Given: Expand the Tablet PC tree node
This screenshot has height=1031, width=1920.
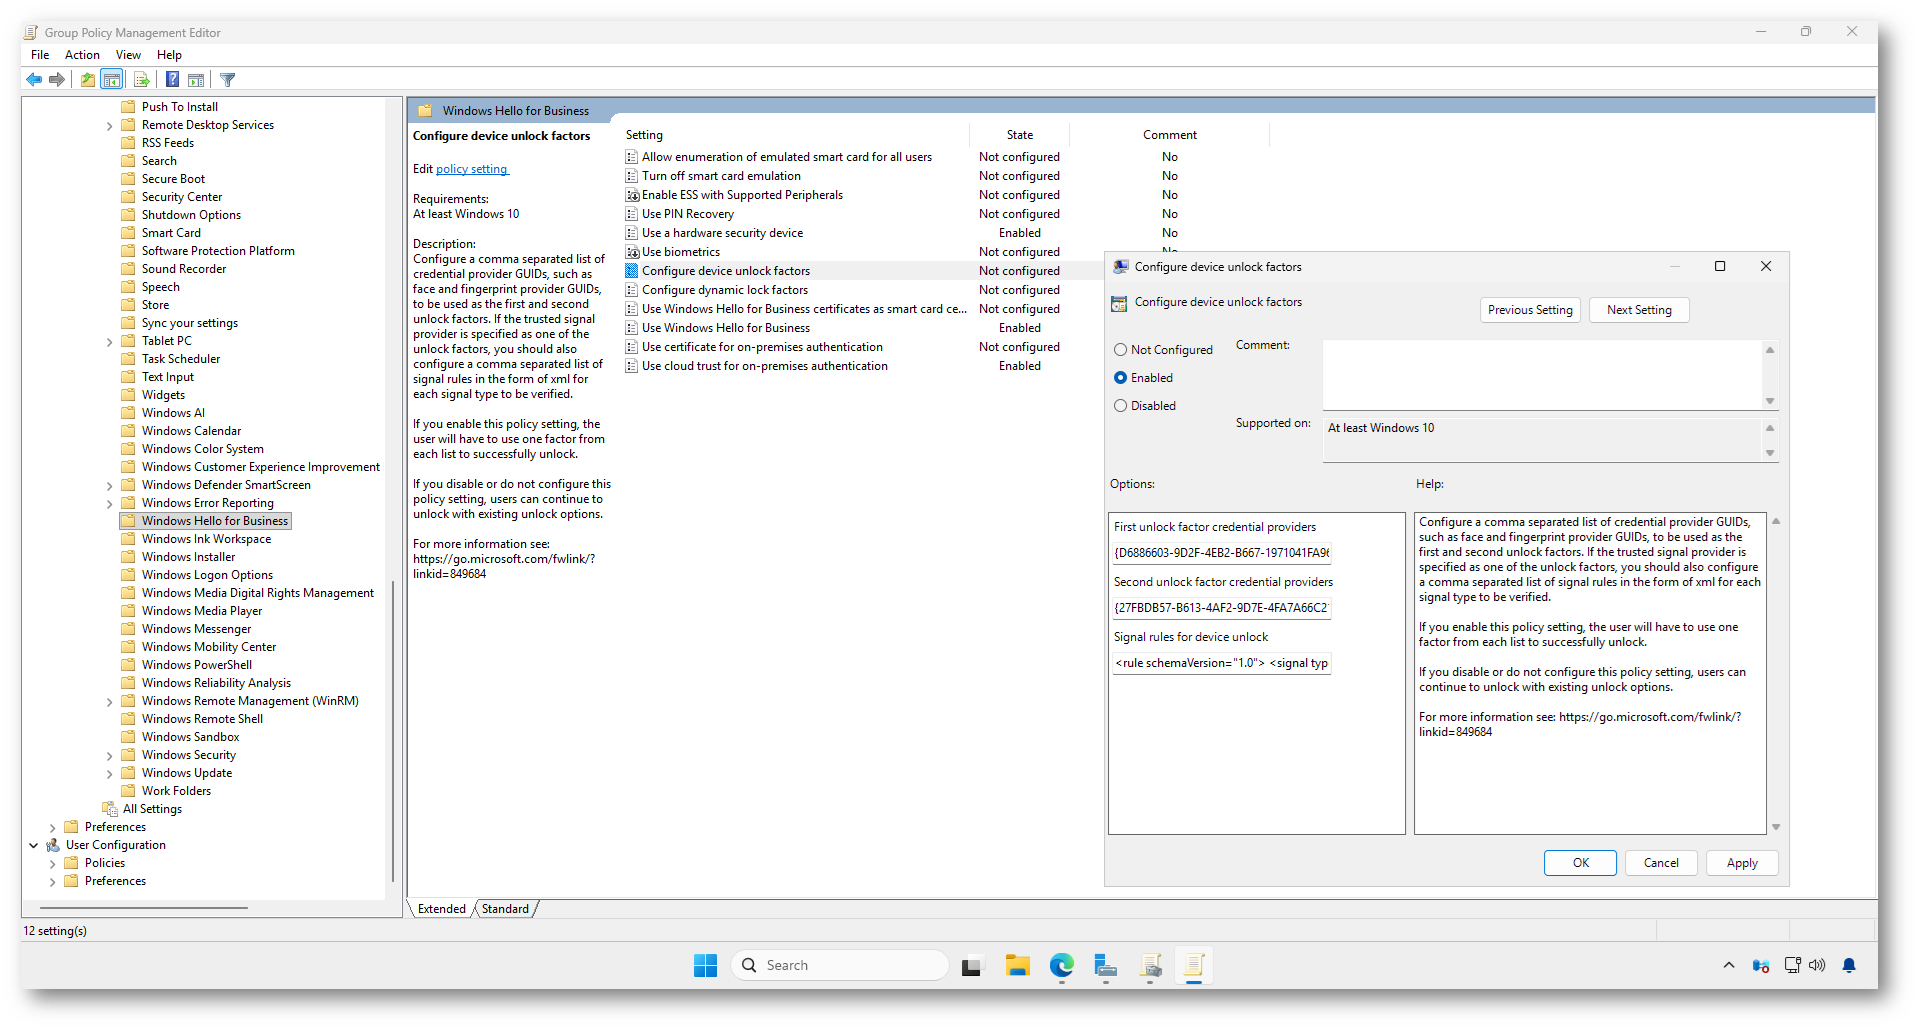Looking at the screenshot, I should click(109, 342).
